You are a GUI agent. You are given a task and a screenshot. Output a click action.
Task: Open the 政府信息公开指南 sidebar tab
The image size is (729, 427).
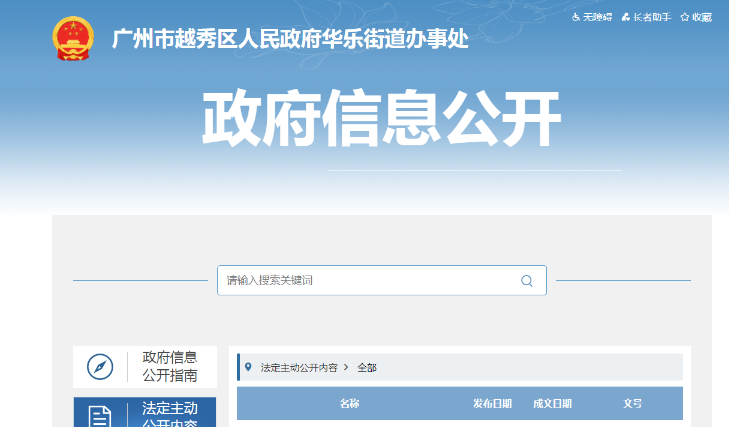(169, 367)
